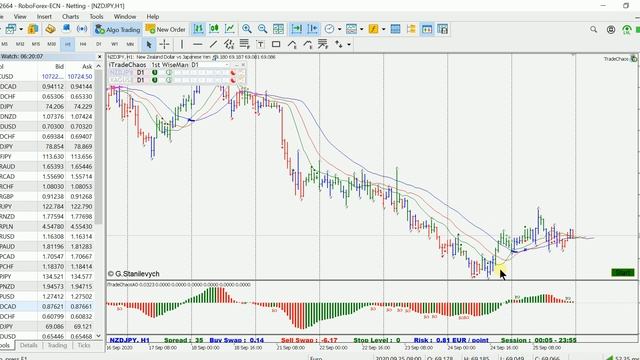Click Market Watch scrollbar up arrow

99,66
